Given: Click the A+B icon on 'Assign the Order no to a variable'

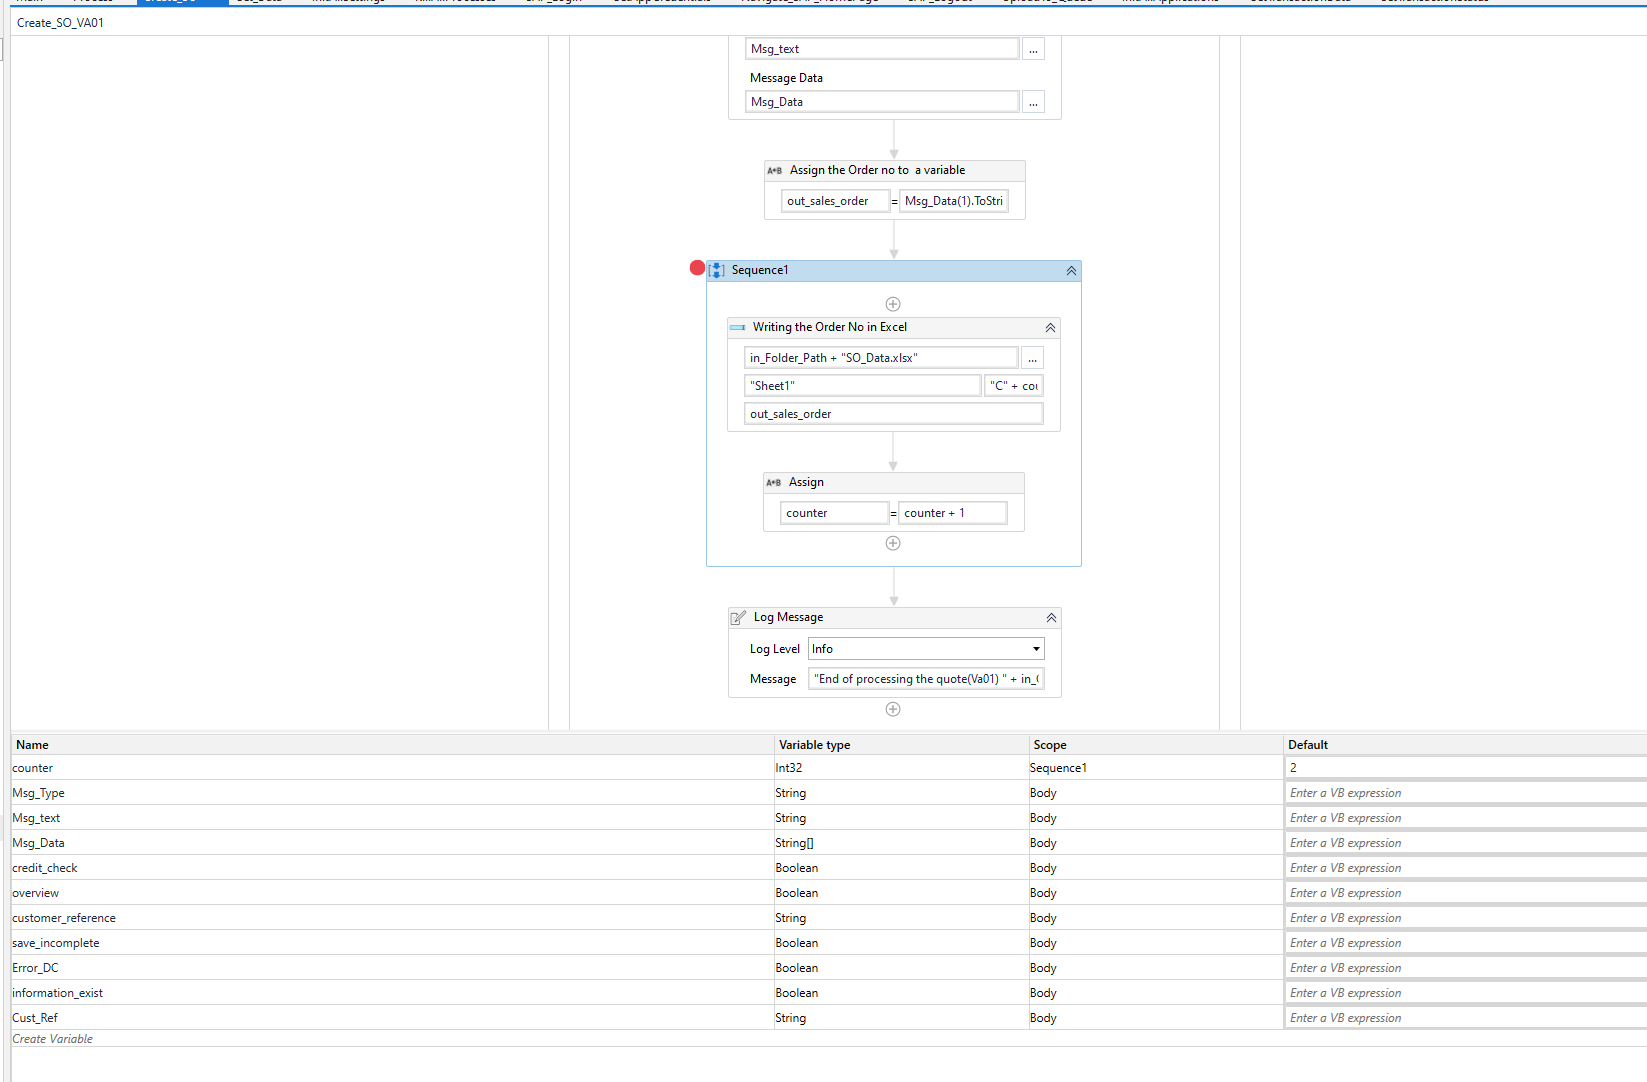Looking at the screenshot, I should [x=773, y=170].
